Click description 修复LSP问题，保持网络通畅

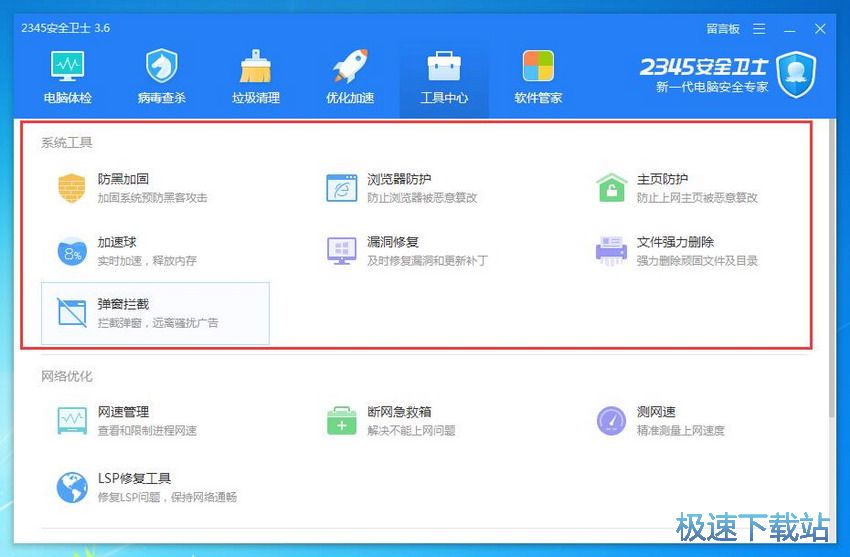pyautogui.click(x=167, y=497)
